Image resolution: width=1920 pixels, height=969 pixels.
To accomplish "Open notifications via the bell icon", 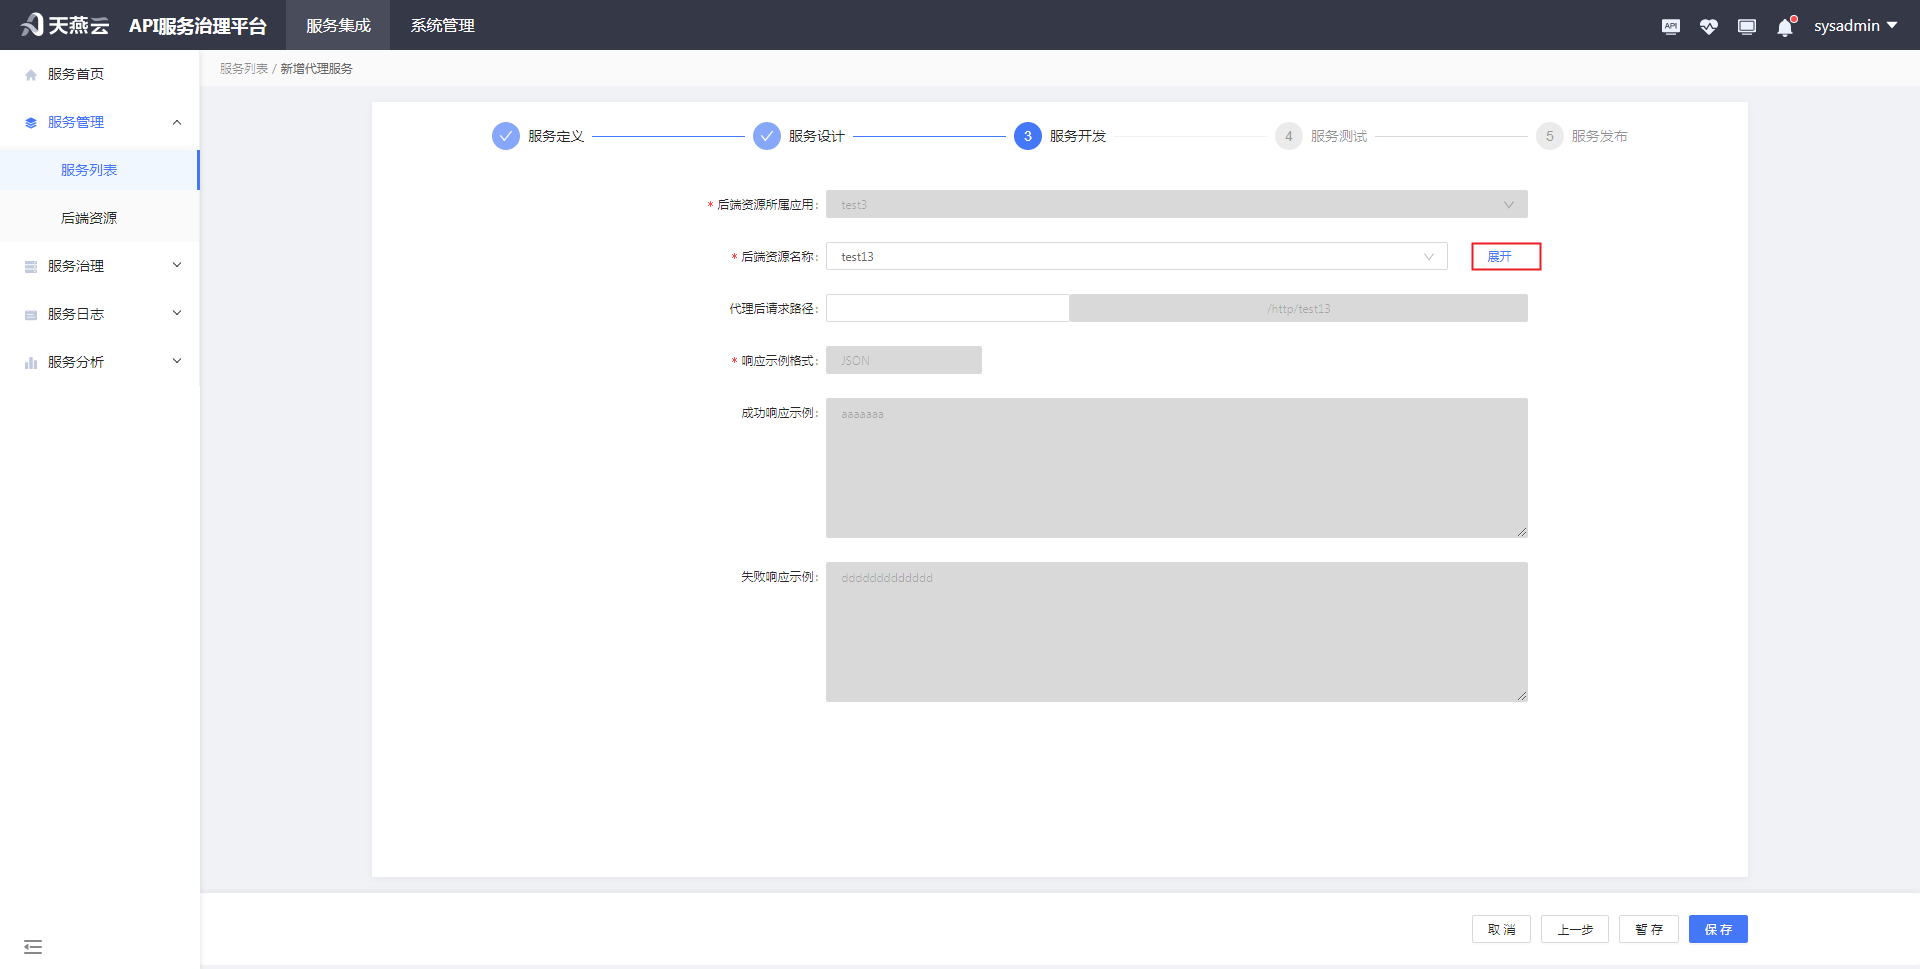I will (x=1784, y=26).
